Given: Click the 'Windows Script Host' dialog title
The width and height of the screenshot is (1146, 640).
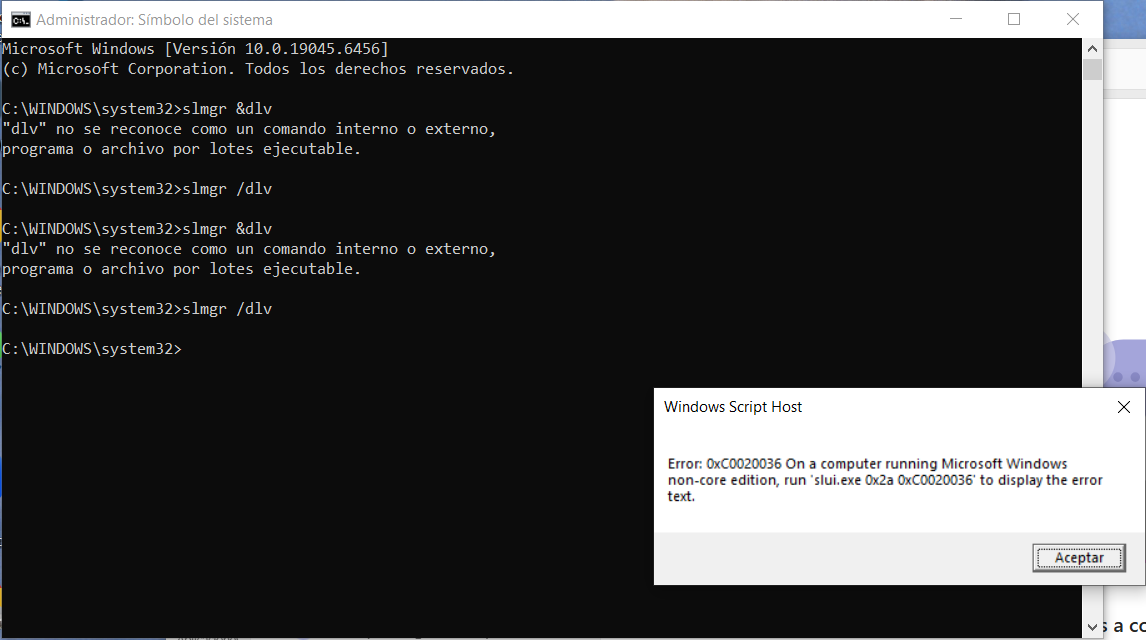Looking at the screenshot, I should 732,407.
